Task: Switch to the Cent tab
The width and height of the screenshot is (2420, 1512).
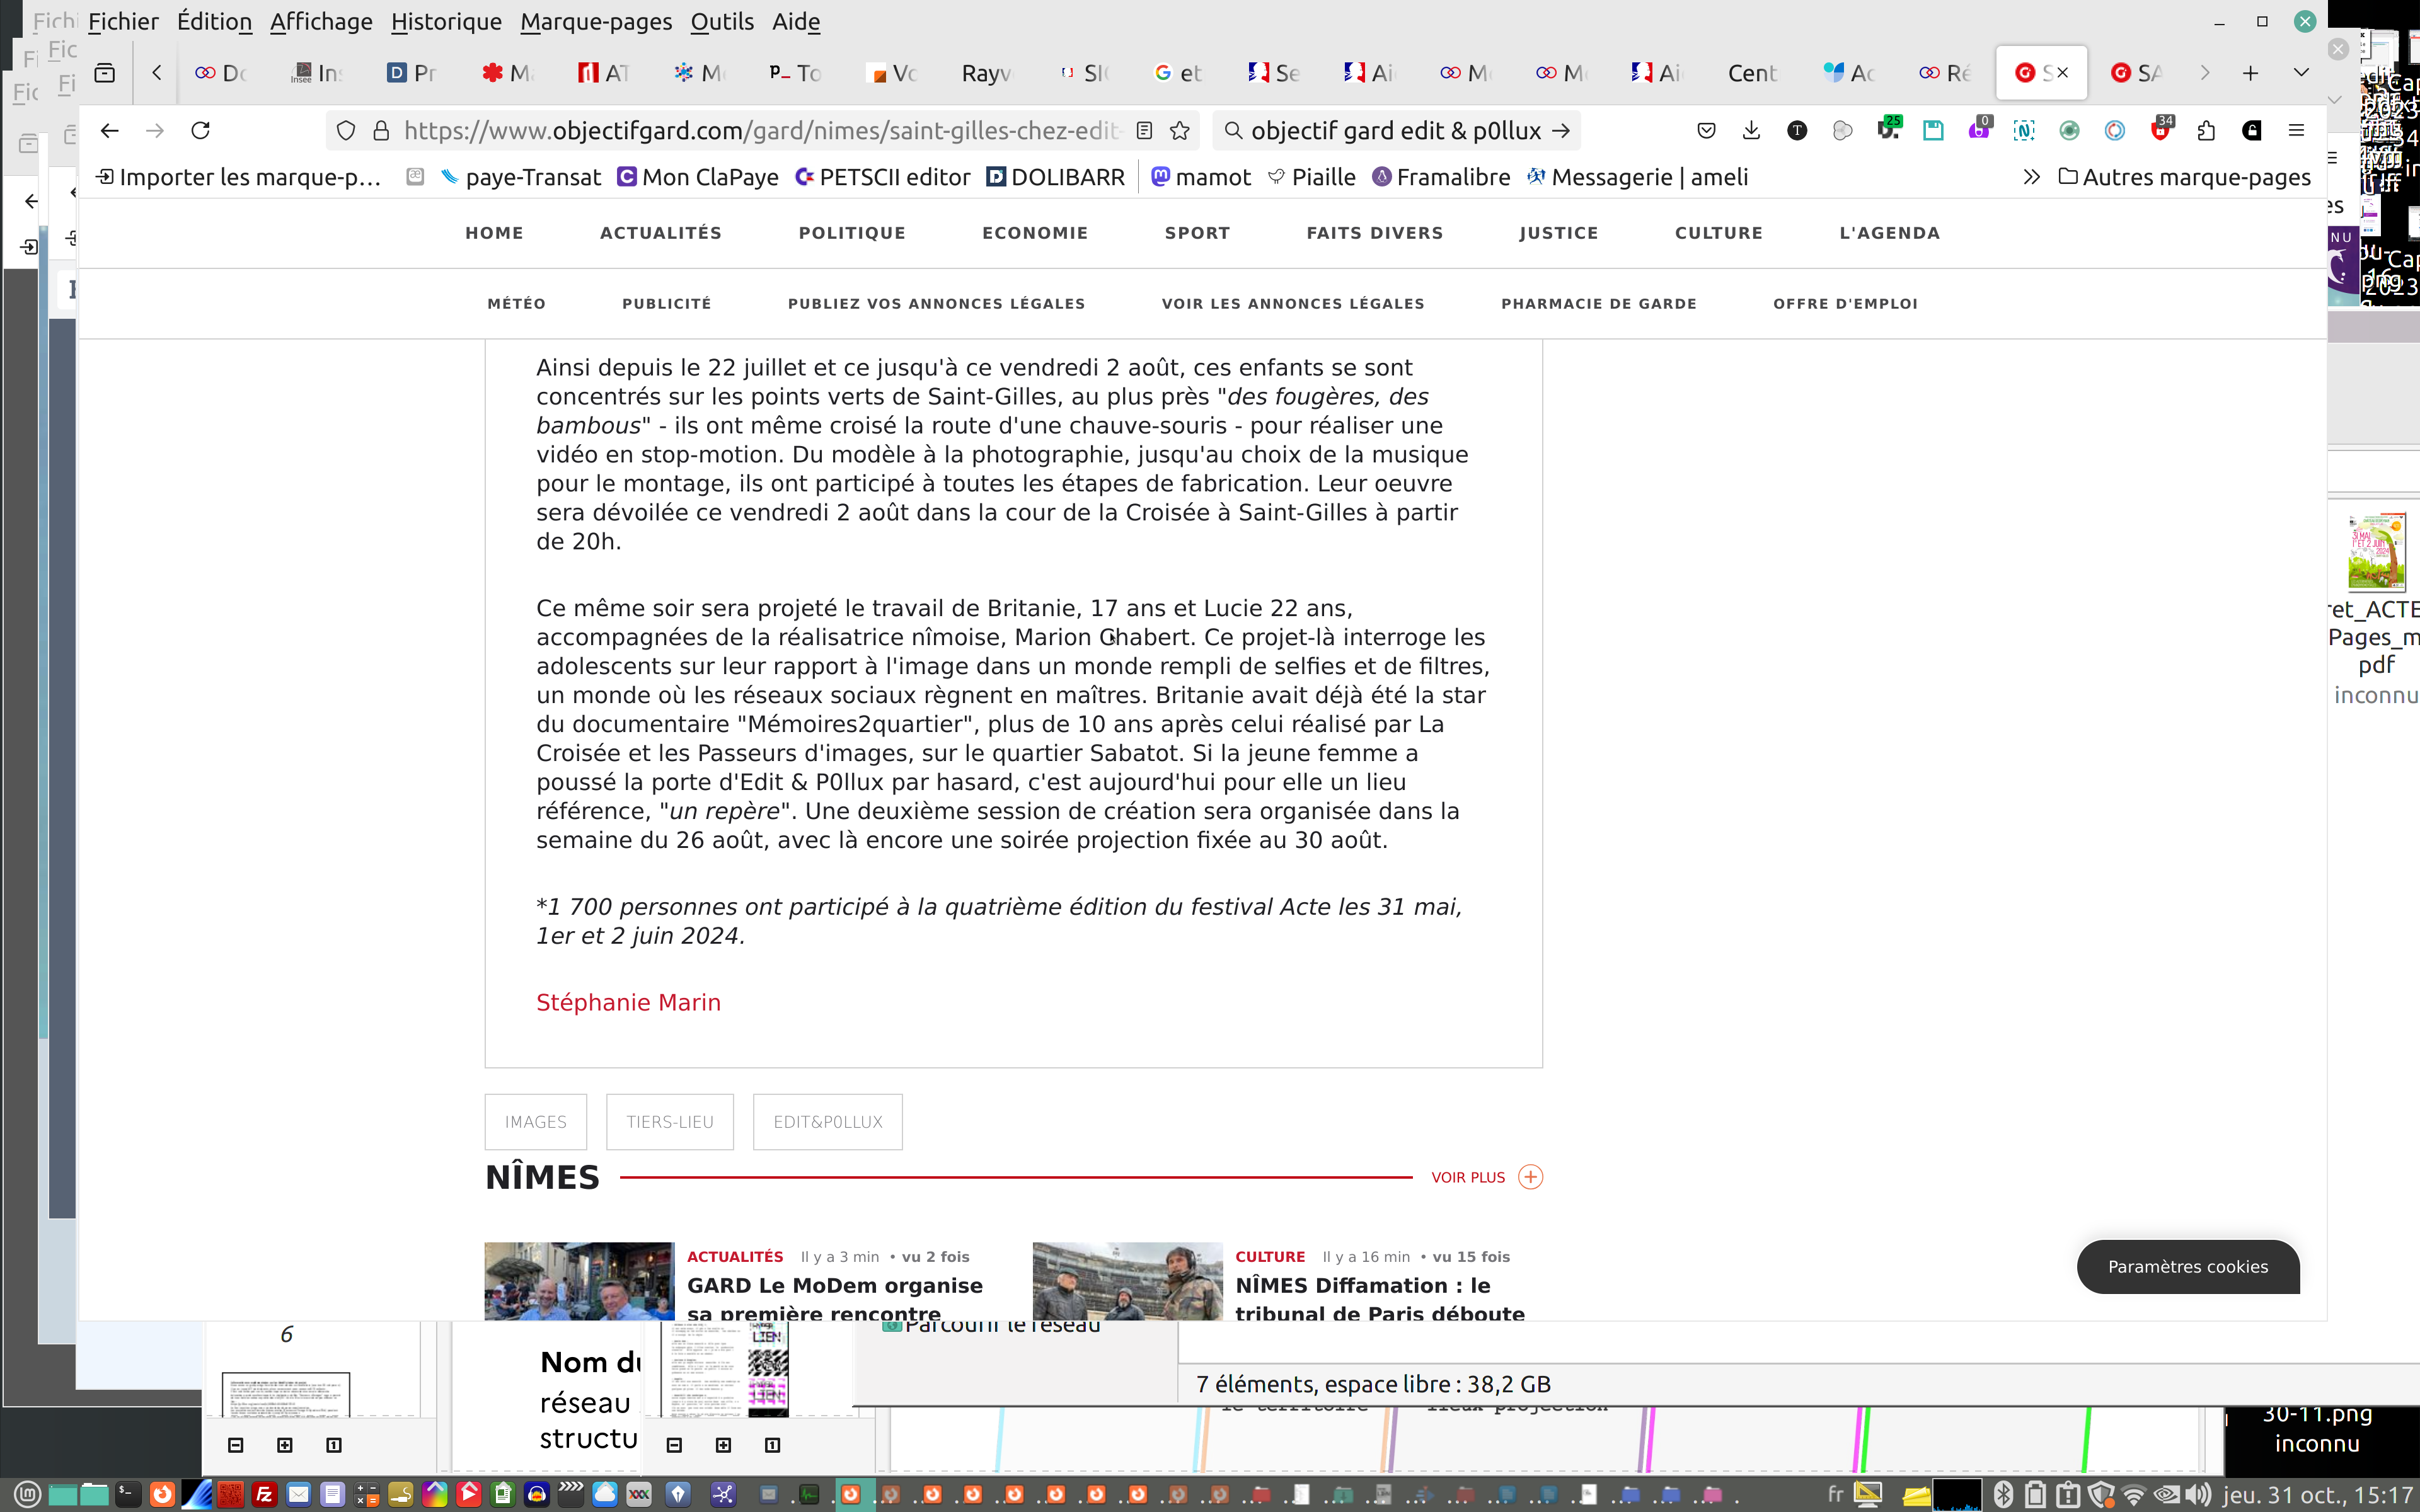Action: click(1751, 73)
